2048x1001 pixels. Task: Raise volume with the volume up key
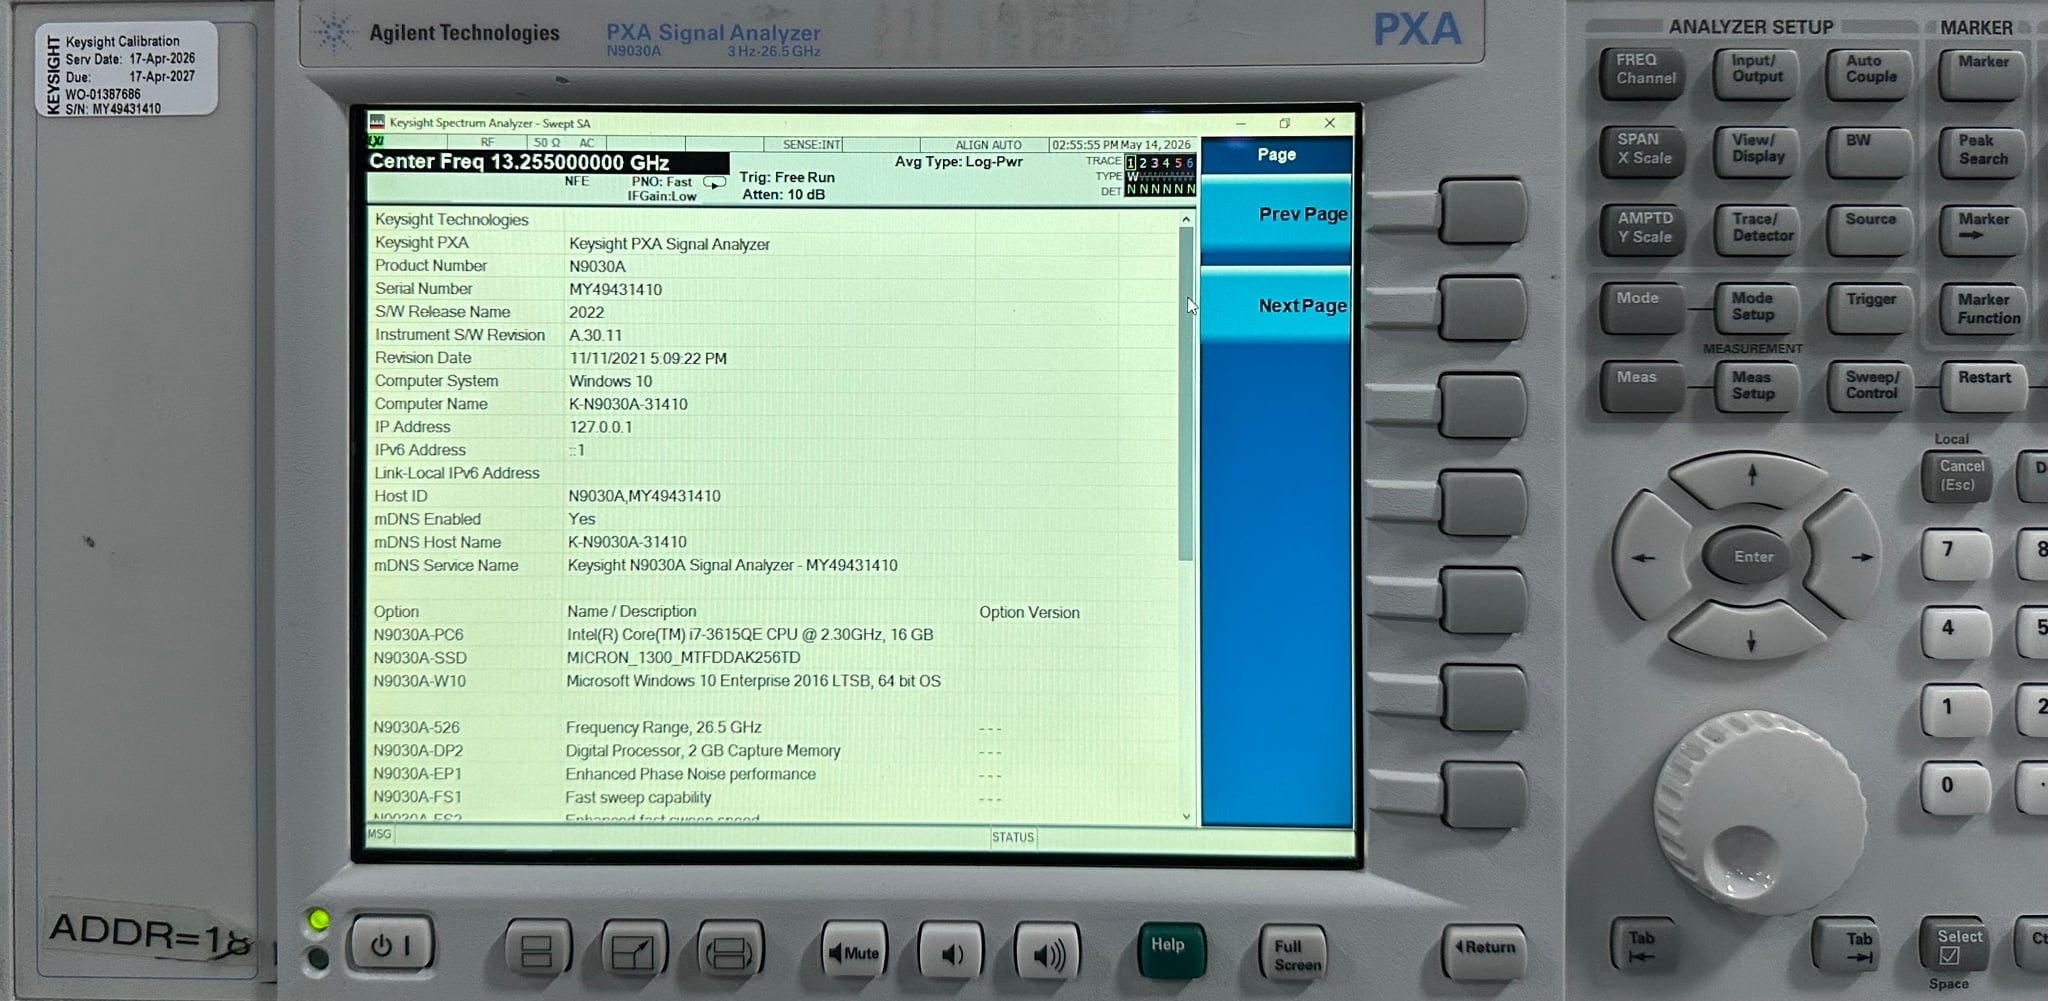(1047, 954)
